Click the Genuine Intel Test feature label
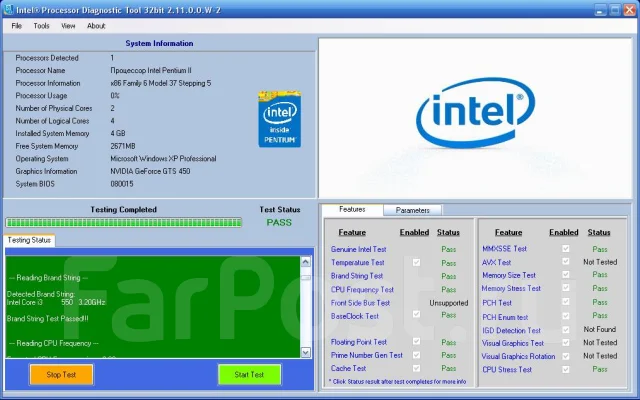This screenshot has width=640, height=400. pos(358,249)
